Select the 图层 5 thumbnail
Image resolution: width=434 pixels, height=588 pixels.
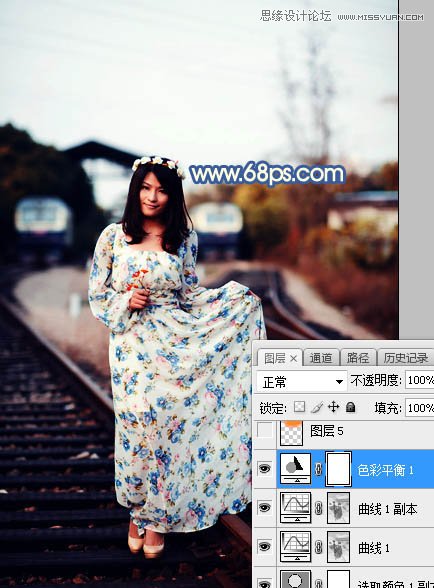(291, 432)
